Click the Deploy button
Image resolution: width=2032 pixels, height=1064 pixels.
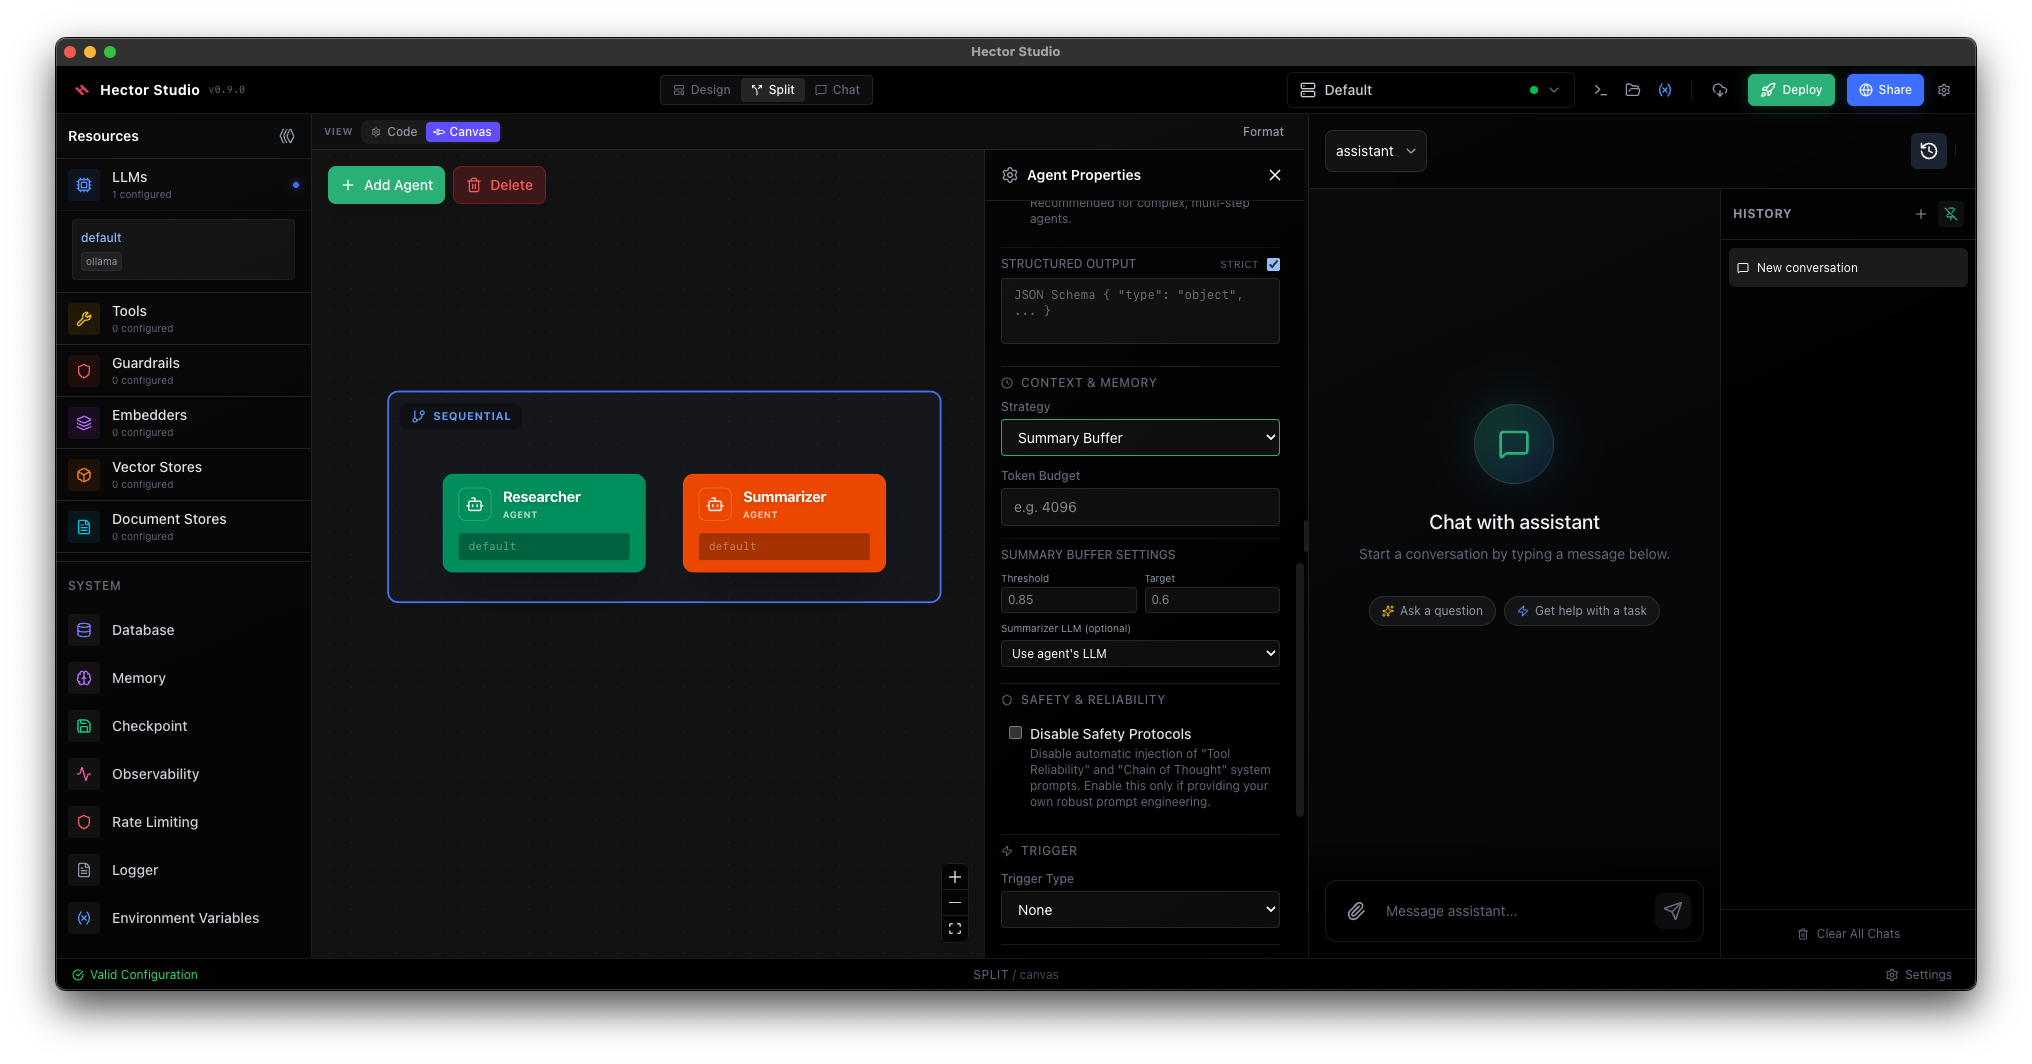(1791, 90)
